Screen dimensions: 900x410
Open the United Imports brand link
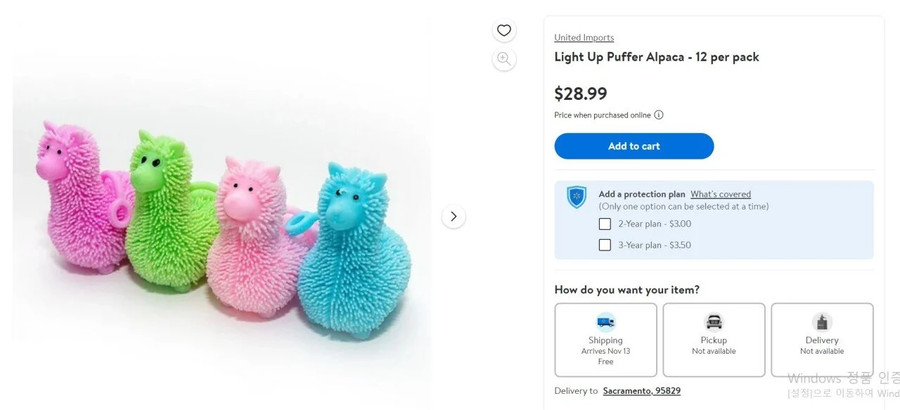point(584,38)
